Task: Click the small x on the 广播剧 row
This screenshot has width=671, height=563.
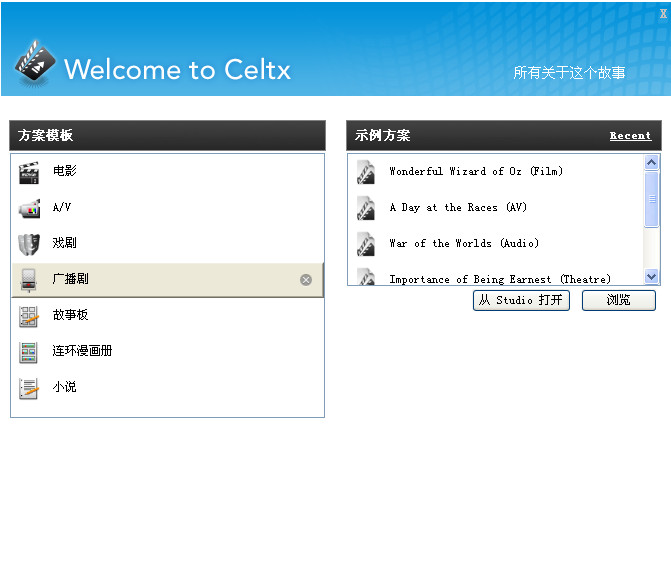Action: point(306,280)
